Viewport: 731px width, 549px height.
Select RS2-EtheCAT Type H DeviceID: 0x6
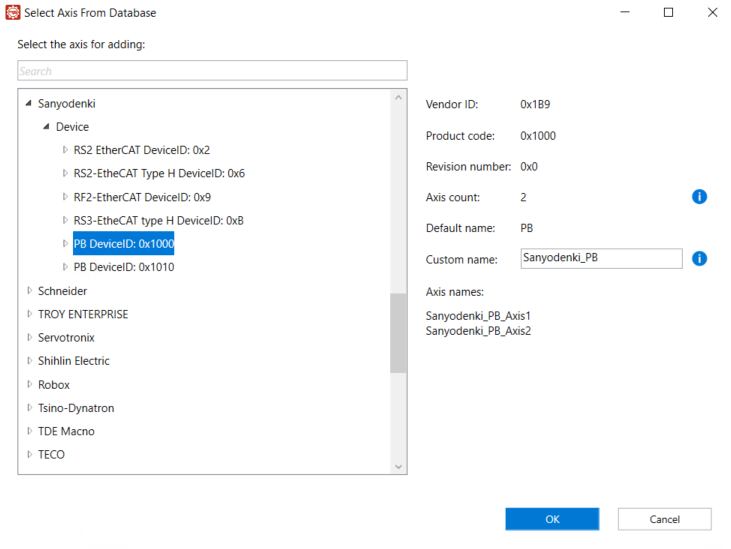(x=159, y=173)
